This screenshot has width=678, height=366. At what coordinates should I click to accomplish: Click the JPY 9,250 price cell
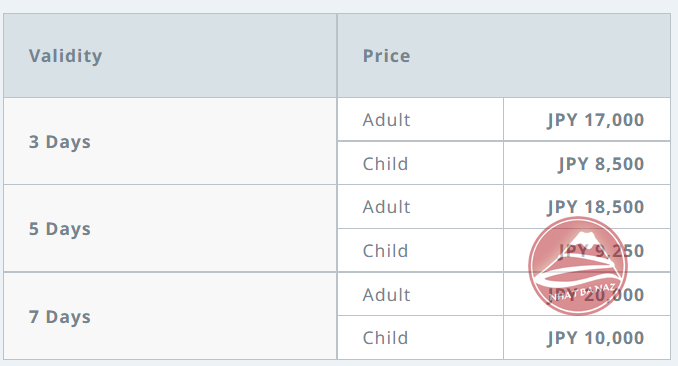pos(587,250)
